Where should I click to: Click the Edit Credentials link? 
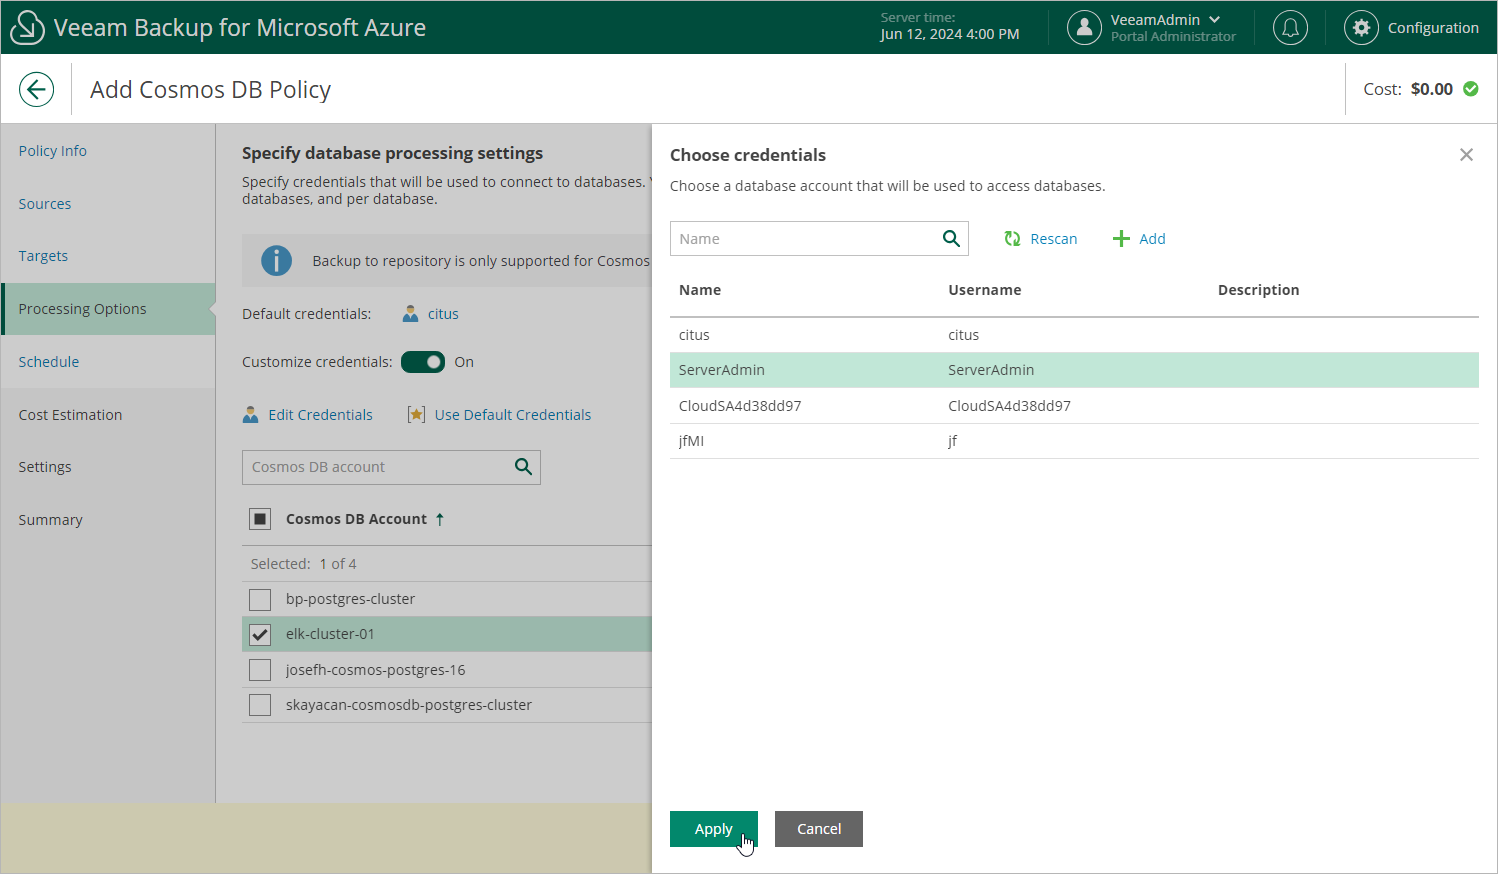pyautogui.click(x=320, y=415)
